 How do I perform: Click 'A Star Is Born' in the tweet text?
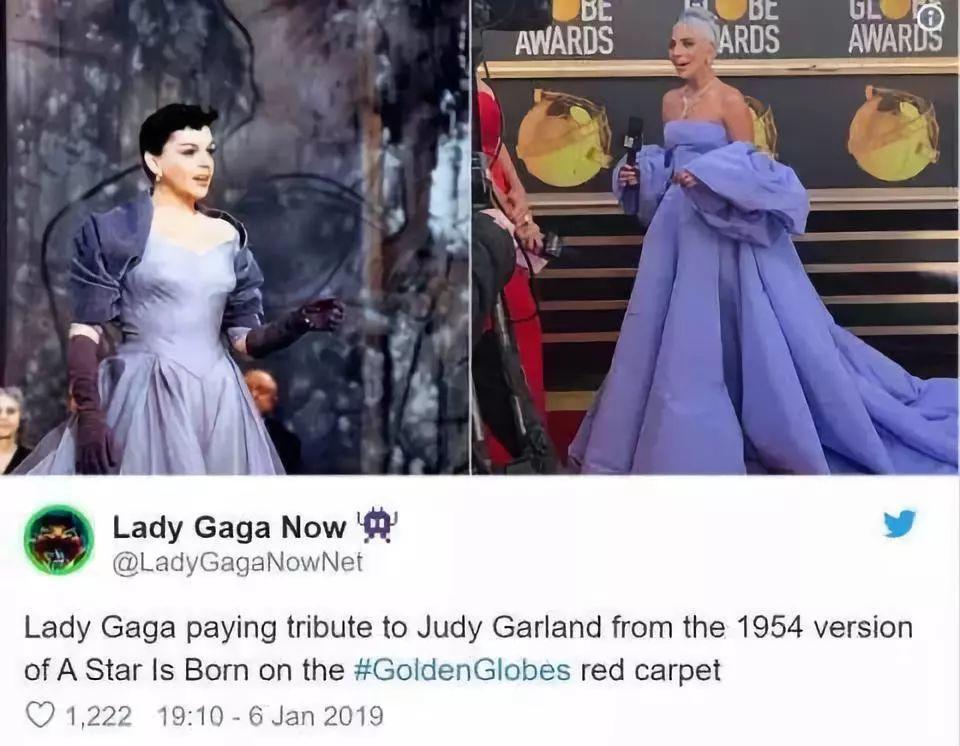148,670
